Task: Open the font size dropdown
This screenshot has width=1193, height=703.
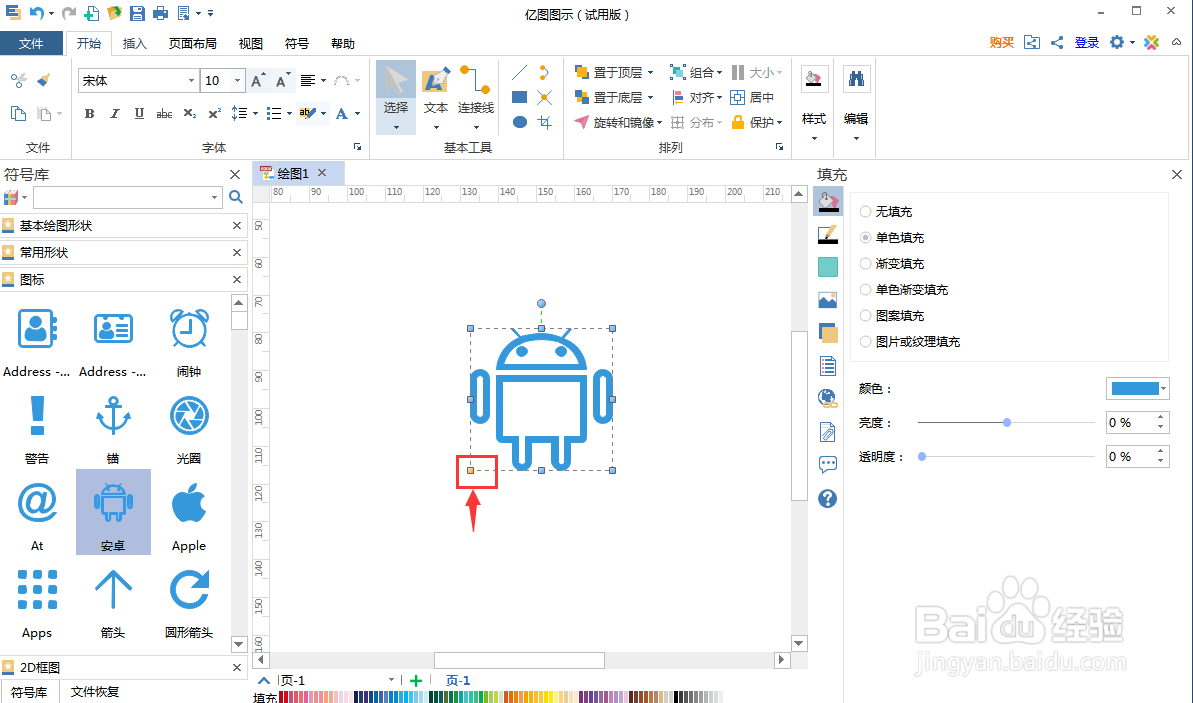Action: tap(237, 81)
